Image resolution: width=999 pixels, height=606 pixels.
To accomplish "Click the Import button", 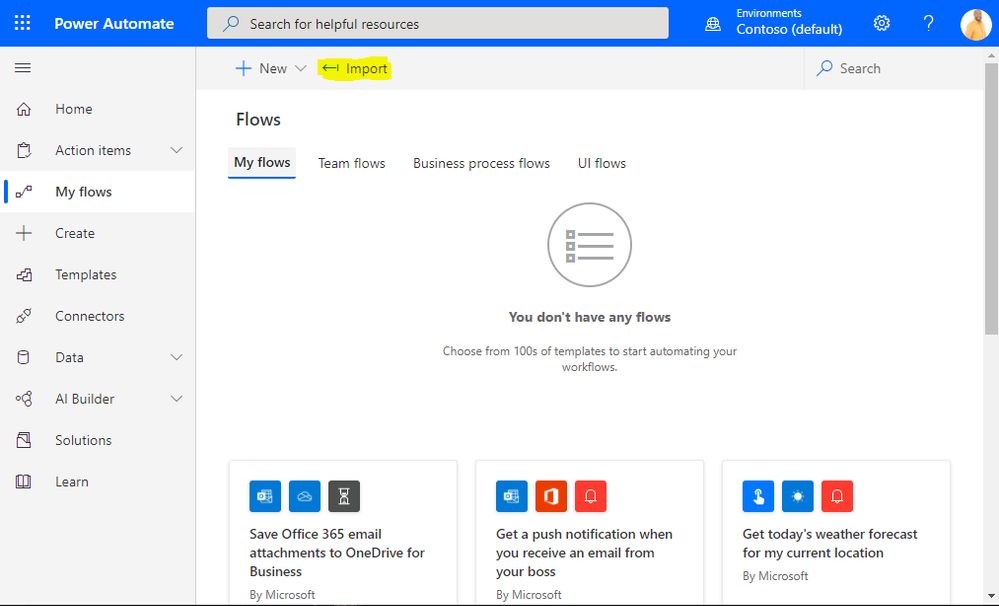I will (355, 68).
